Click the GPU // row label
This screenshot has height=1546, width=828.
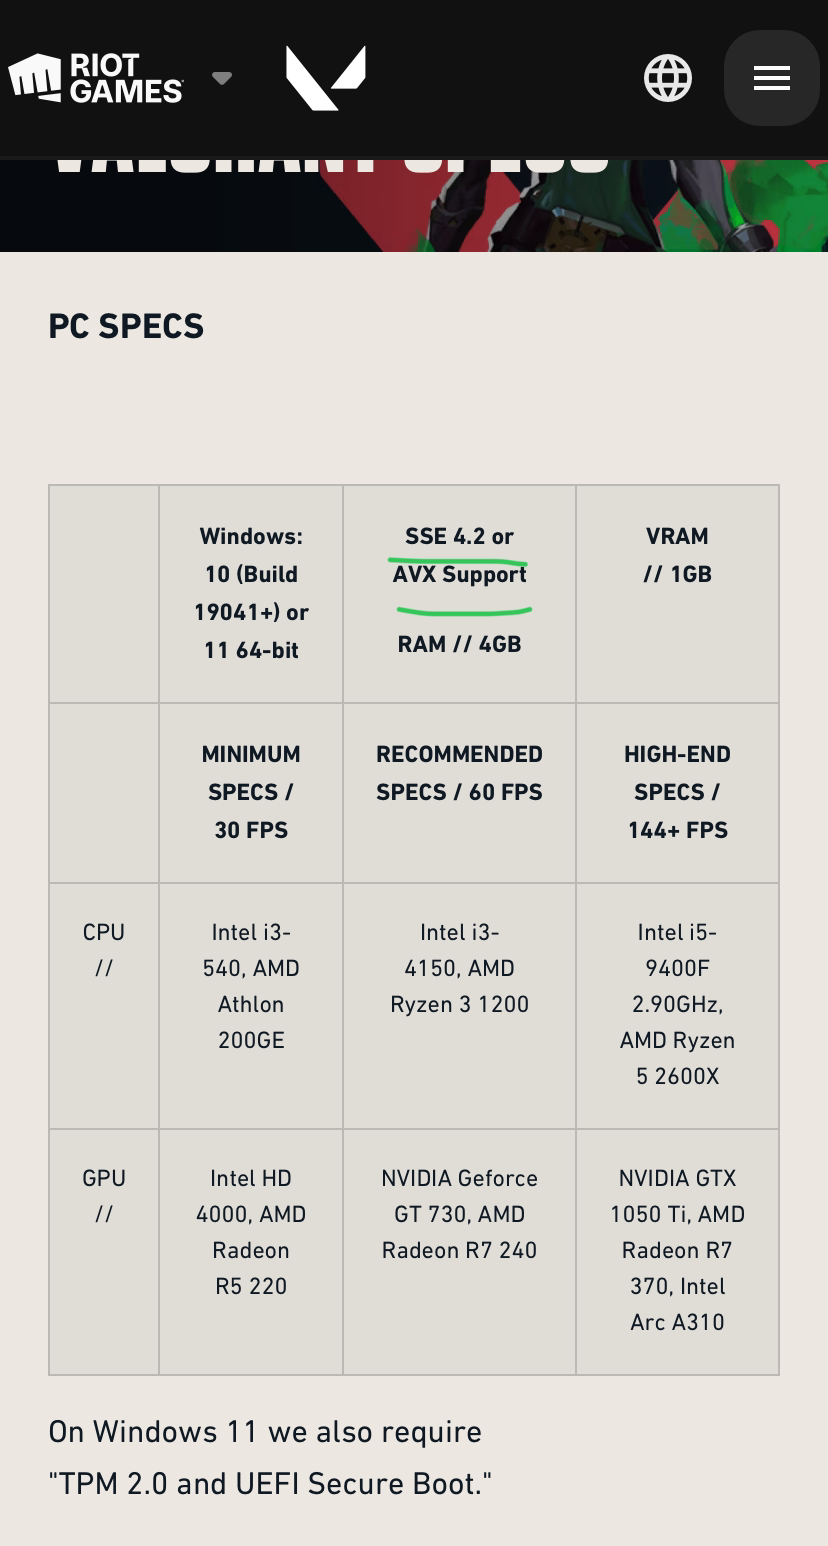[x=104, y=1196]
